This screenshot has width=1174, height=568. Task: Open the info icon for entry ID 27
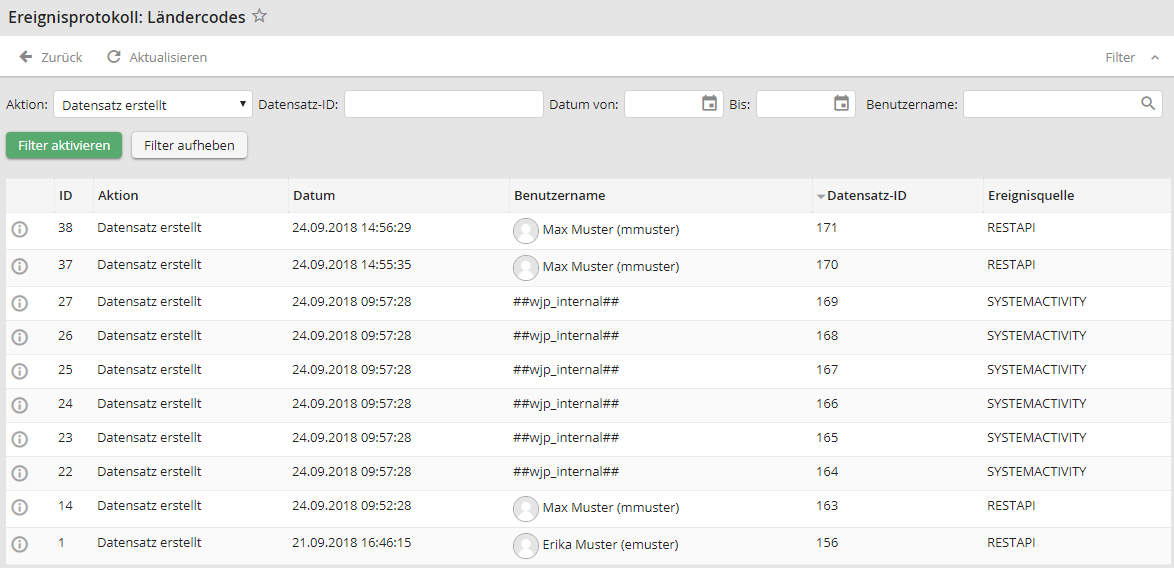[20, 303]
